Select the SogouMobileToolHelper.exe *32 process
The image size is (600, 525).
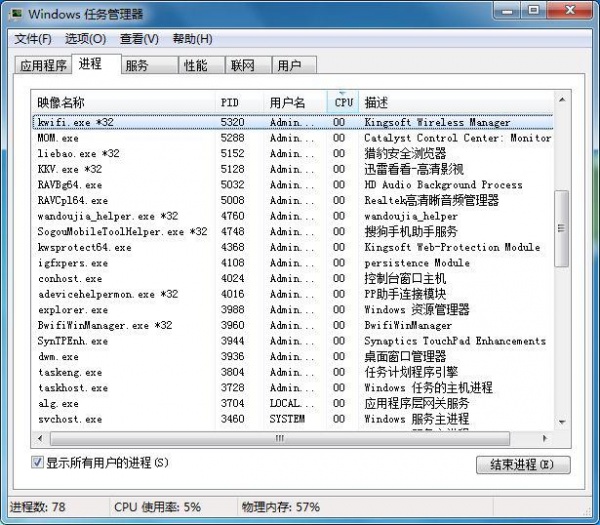click(x=293, y=232)
